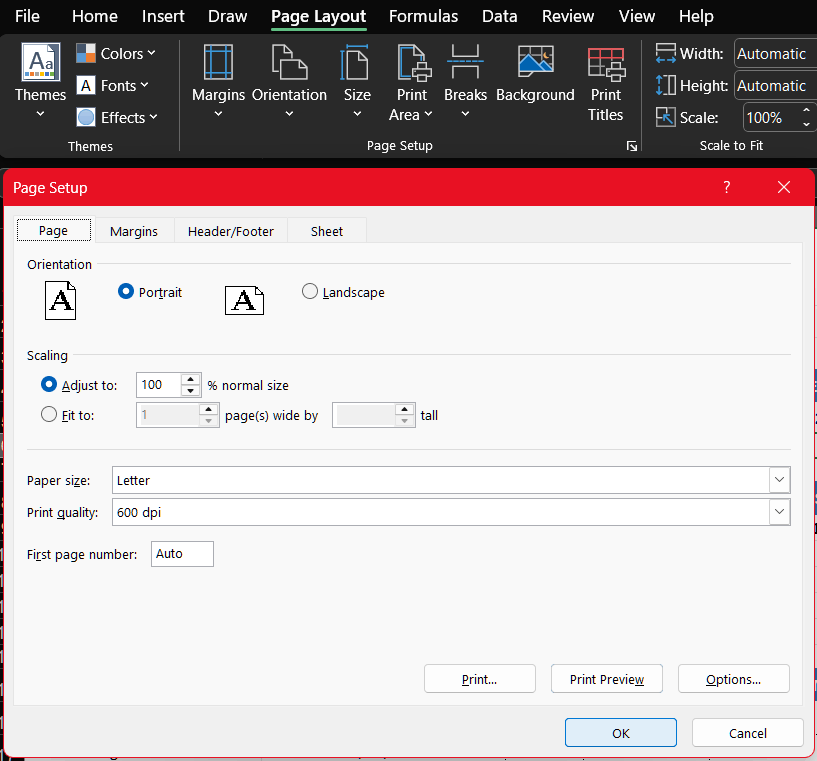Click the Print Preview button
The image size is (817, 761).
click(607, 679)
